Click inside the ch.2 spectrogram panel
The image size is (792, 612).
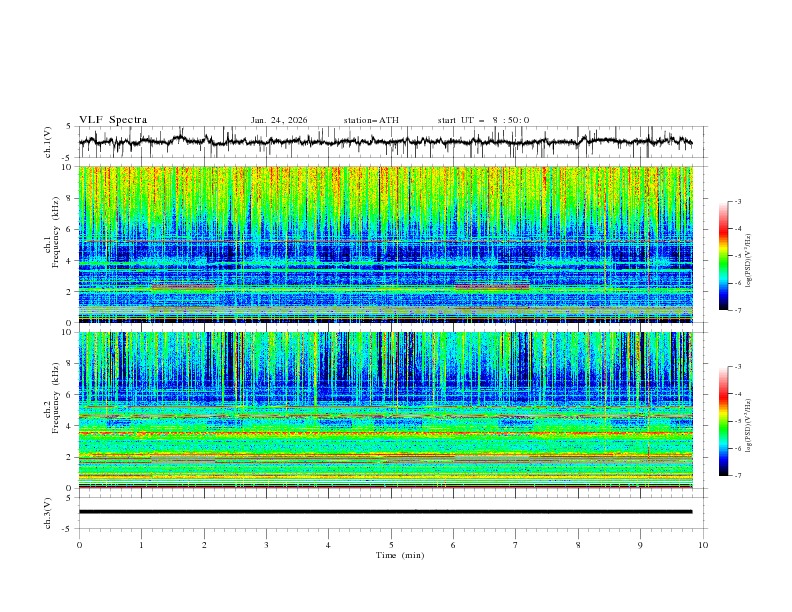click(385, 410)
